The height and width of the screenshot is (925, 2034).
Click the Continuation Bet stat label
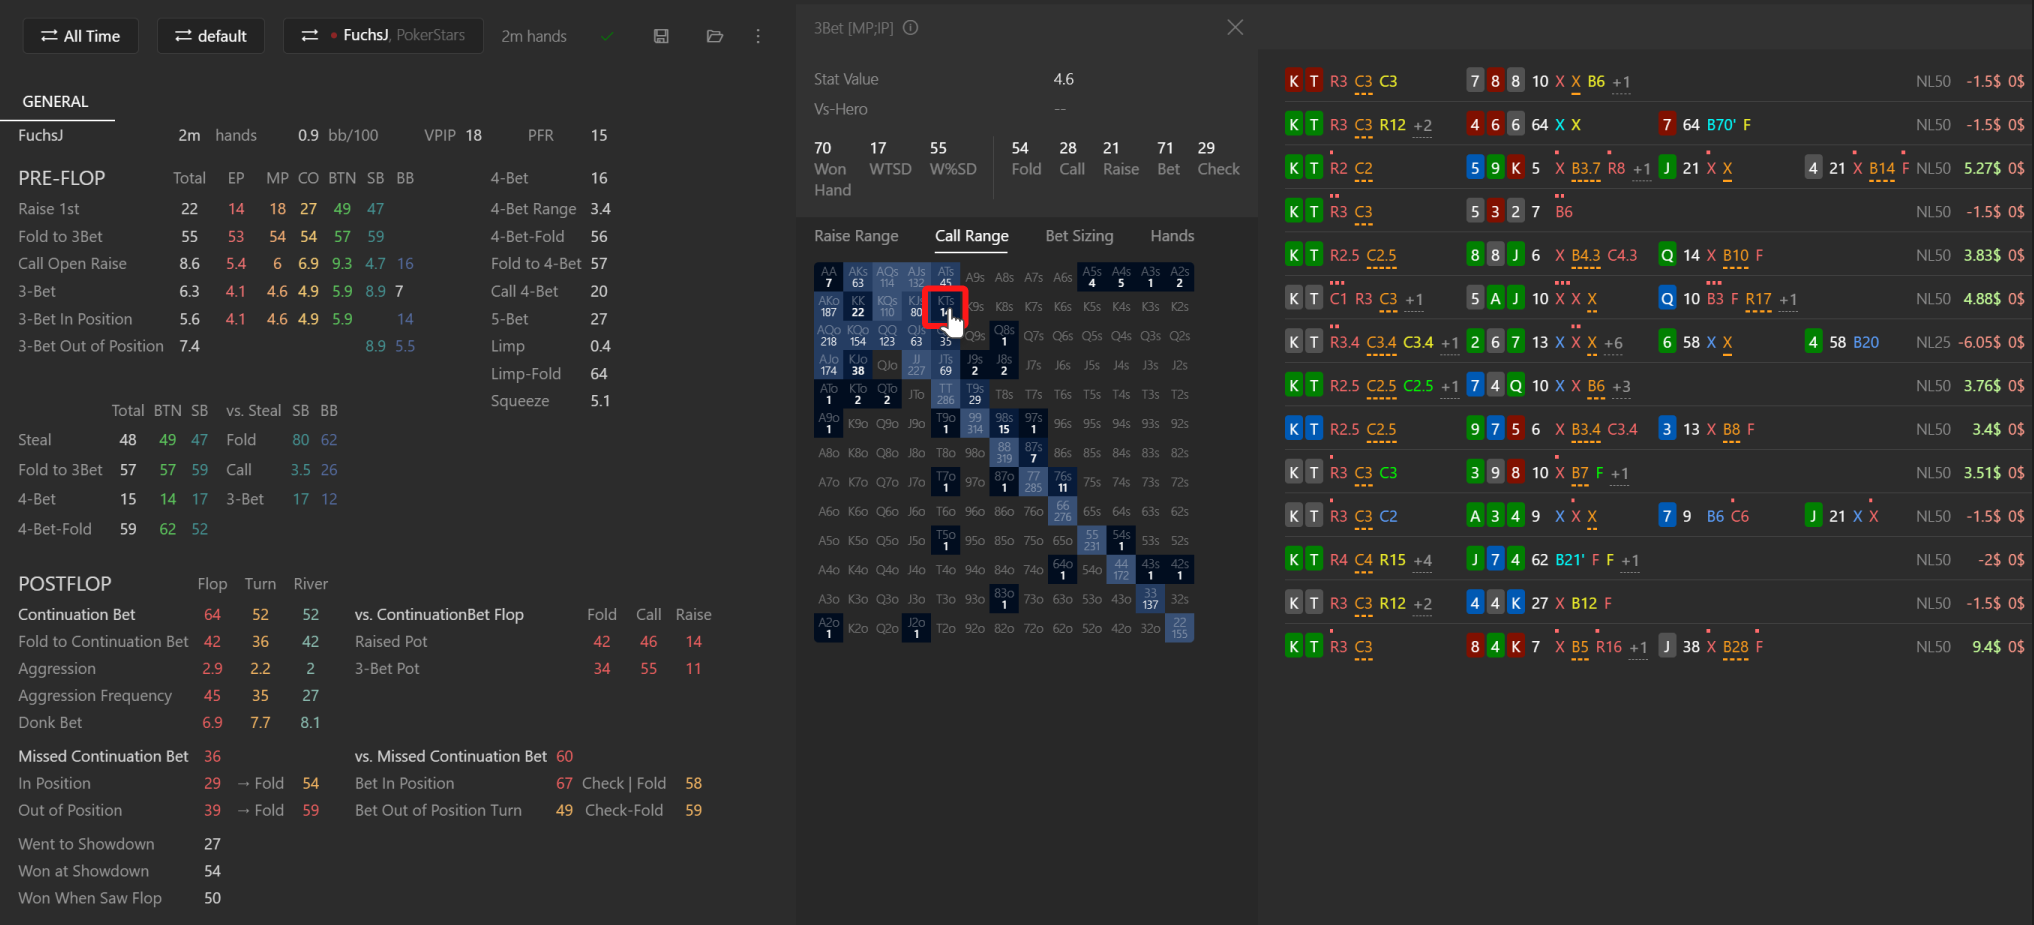77,615
